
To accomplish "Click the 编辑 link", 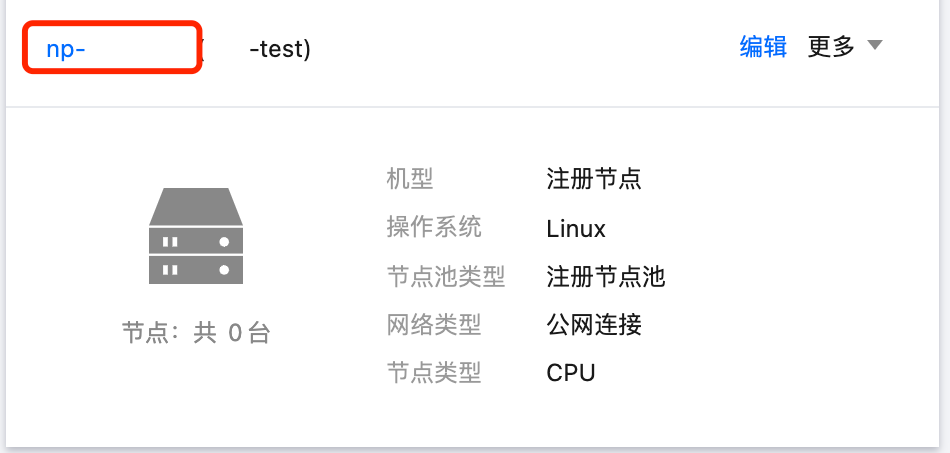I will click(763, 47).
